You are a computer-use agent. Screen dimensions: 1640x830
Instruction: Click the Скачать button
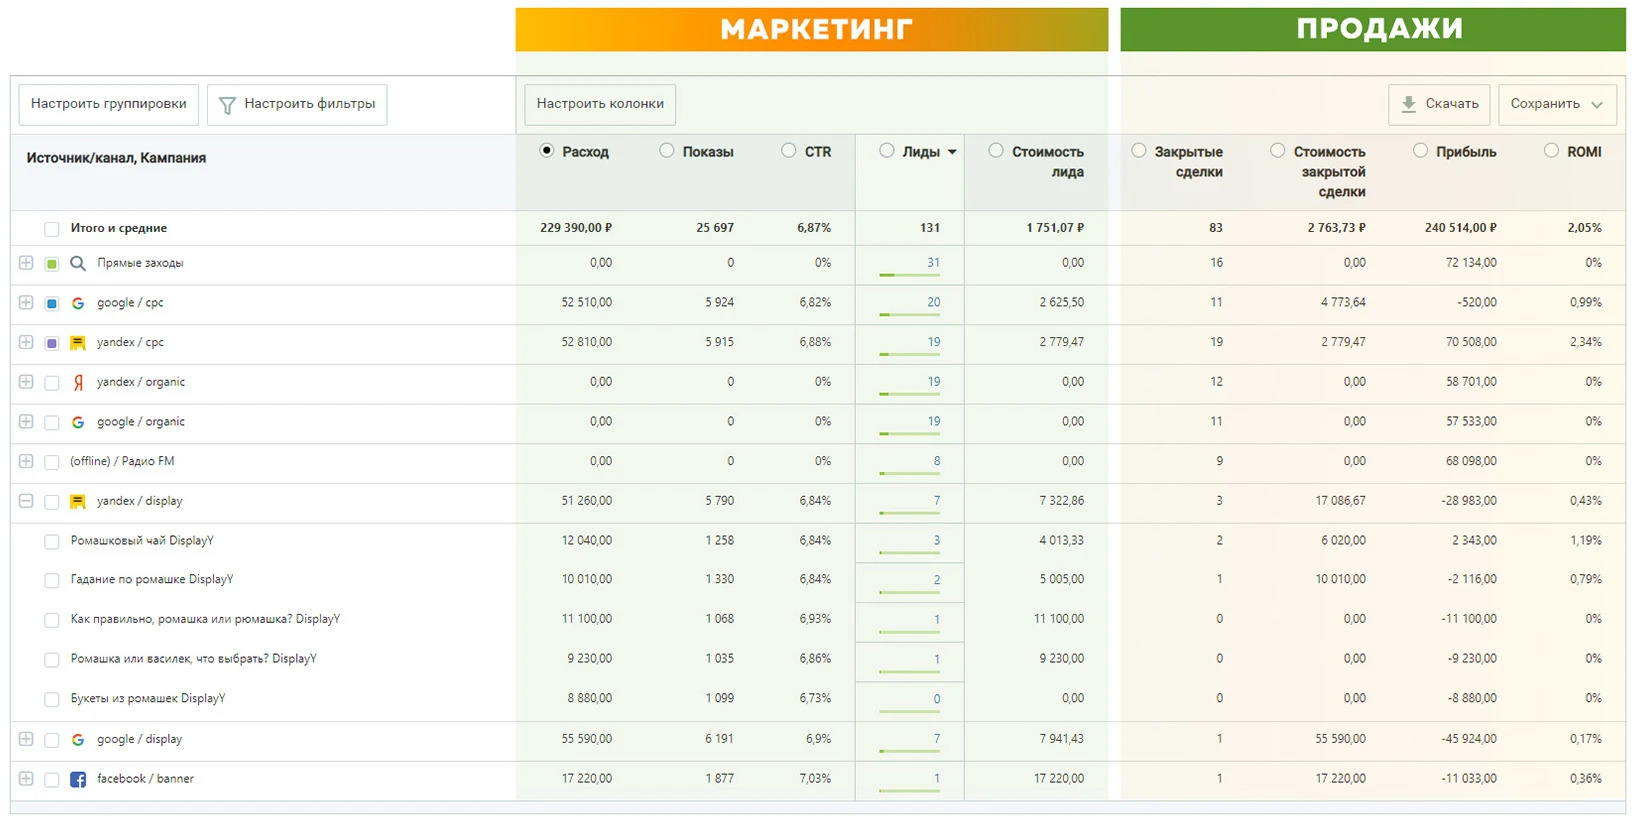tap(1439, 104)
